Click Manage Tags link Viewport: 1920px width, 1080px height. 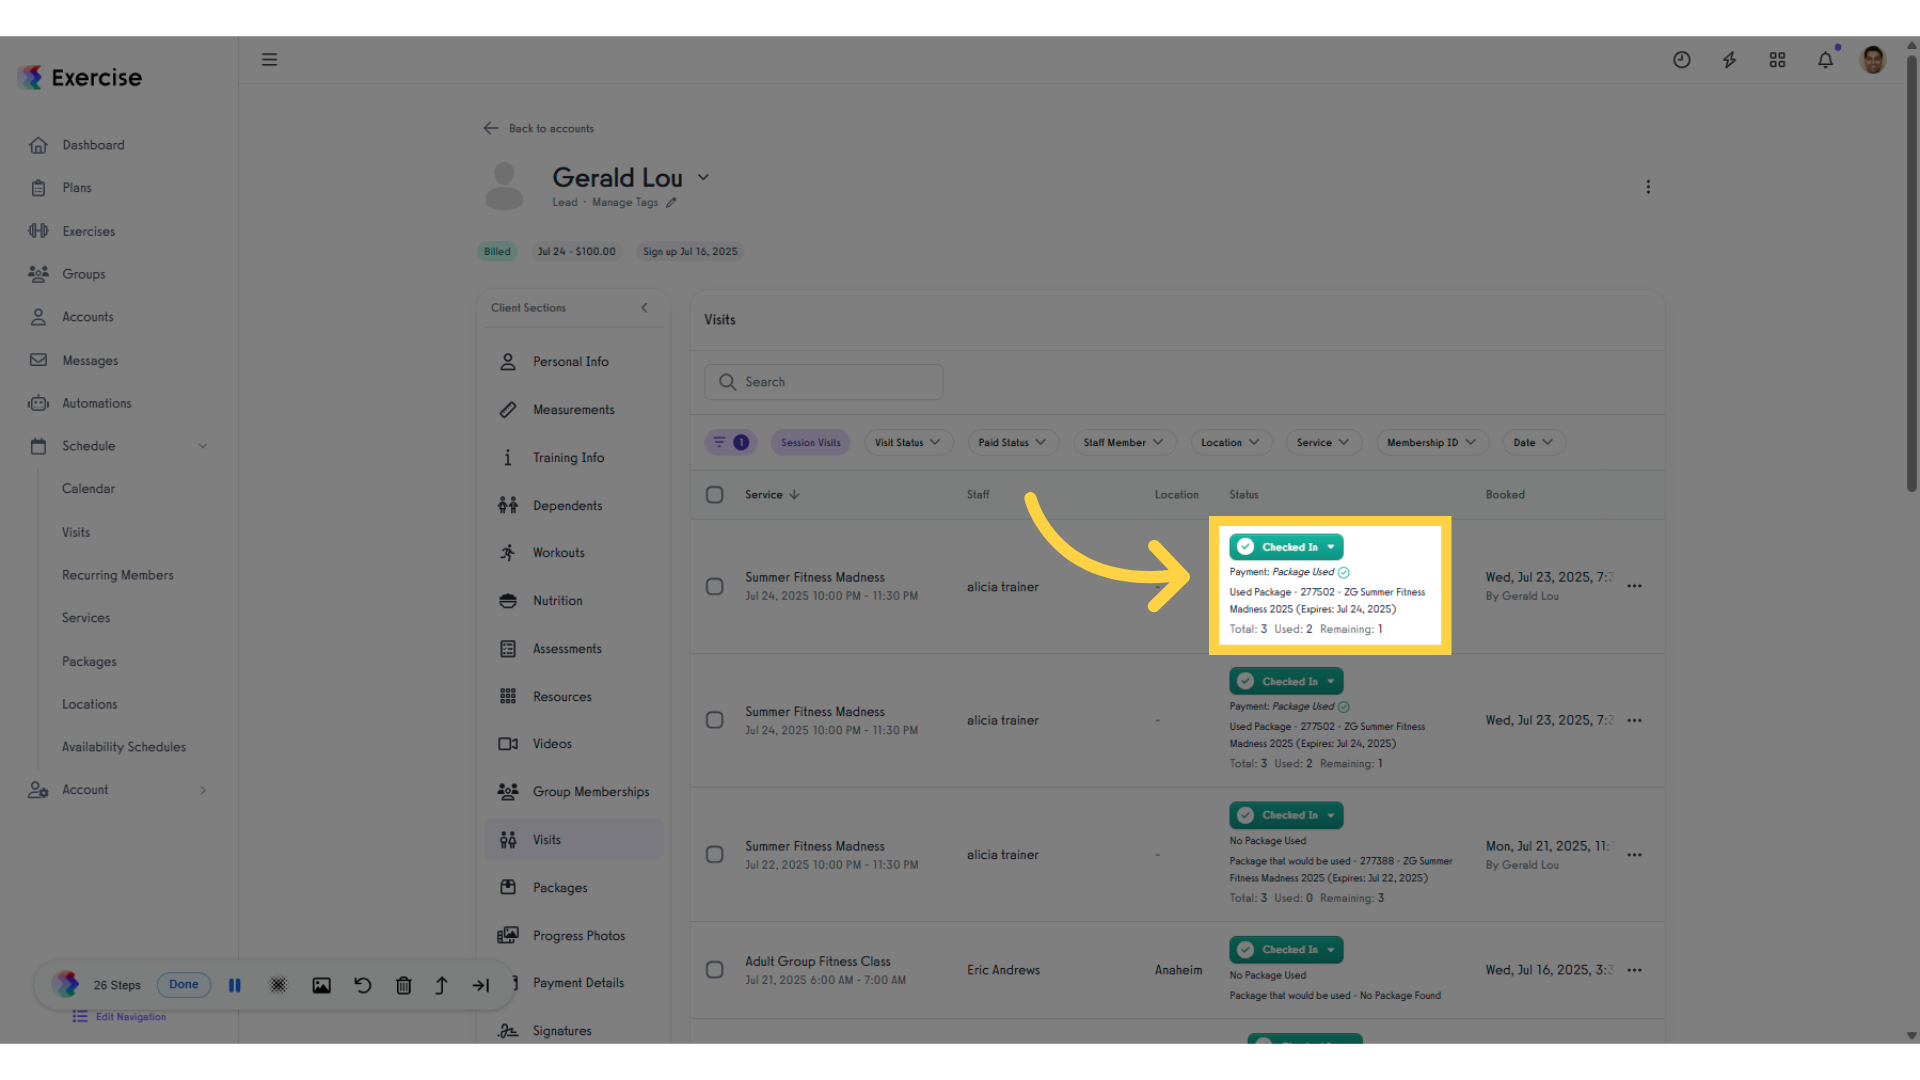coord(625,203)
